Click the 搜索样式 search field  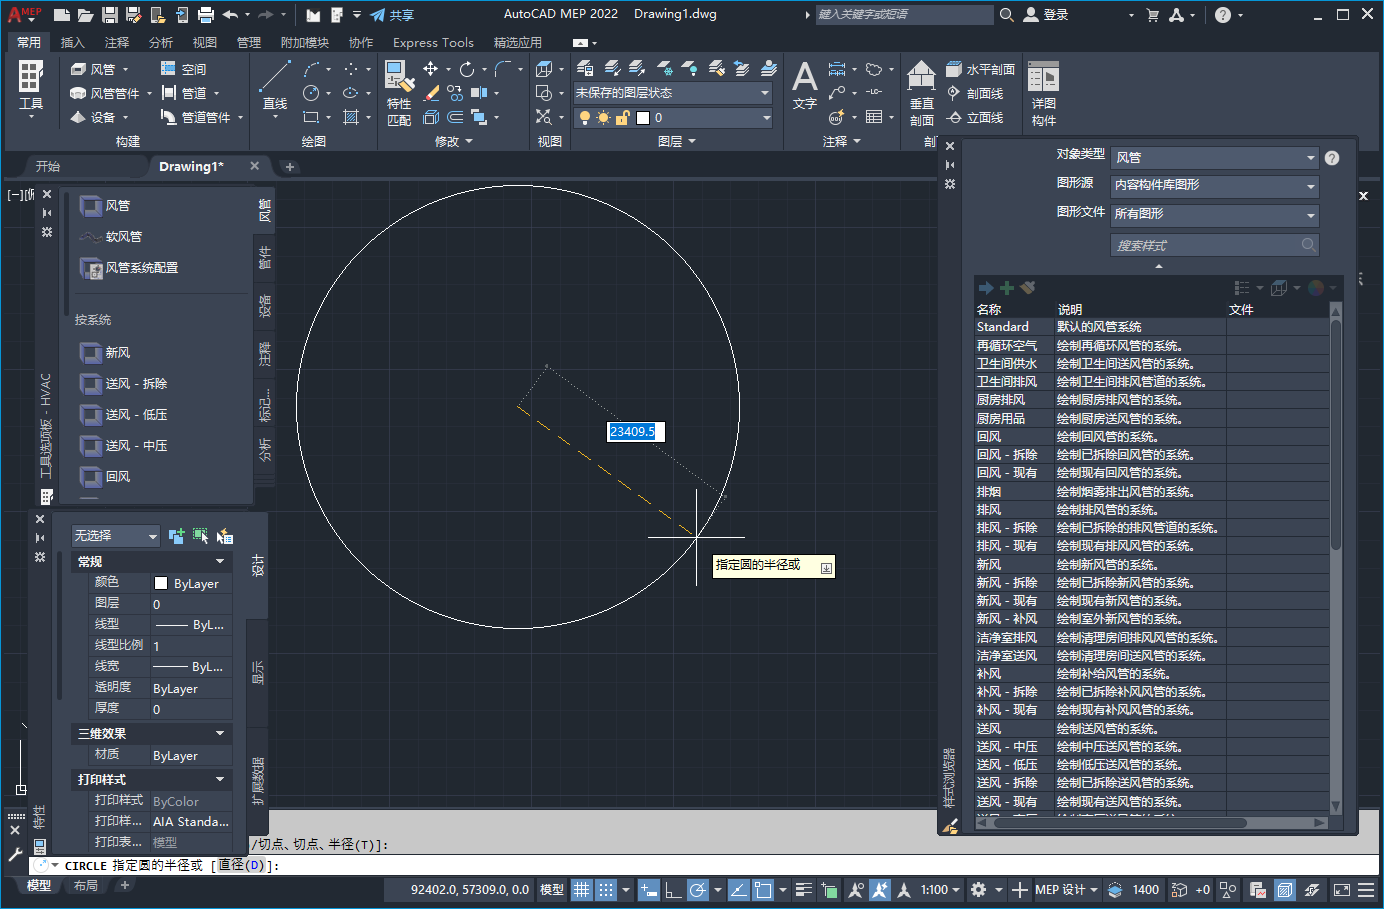coord(1209,244)
